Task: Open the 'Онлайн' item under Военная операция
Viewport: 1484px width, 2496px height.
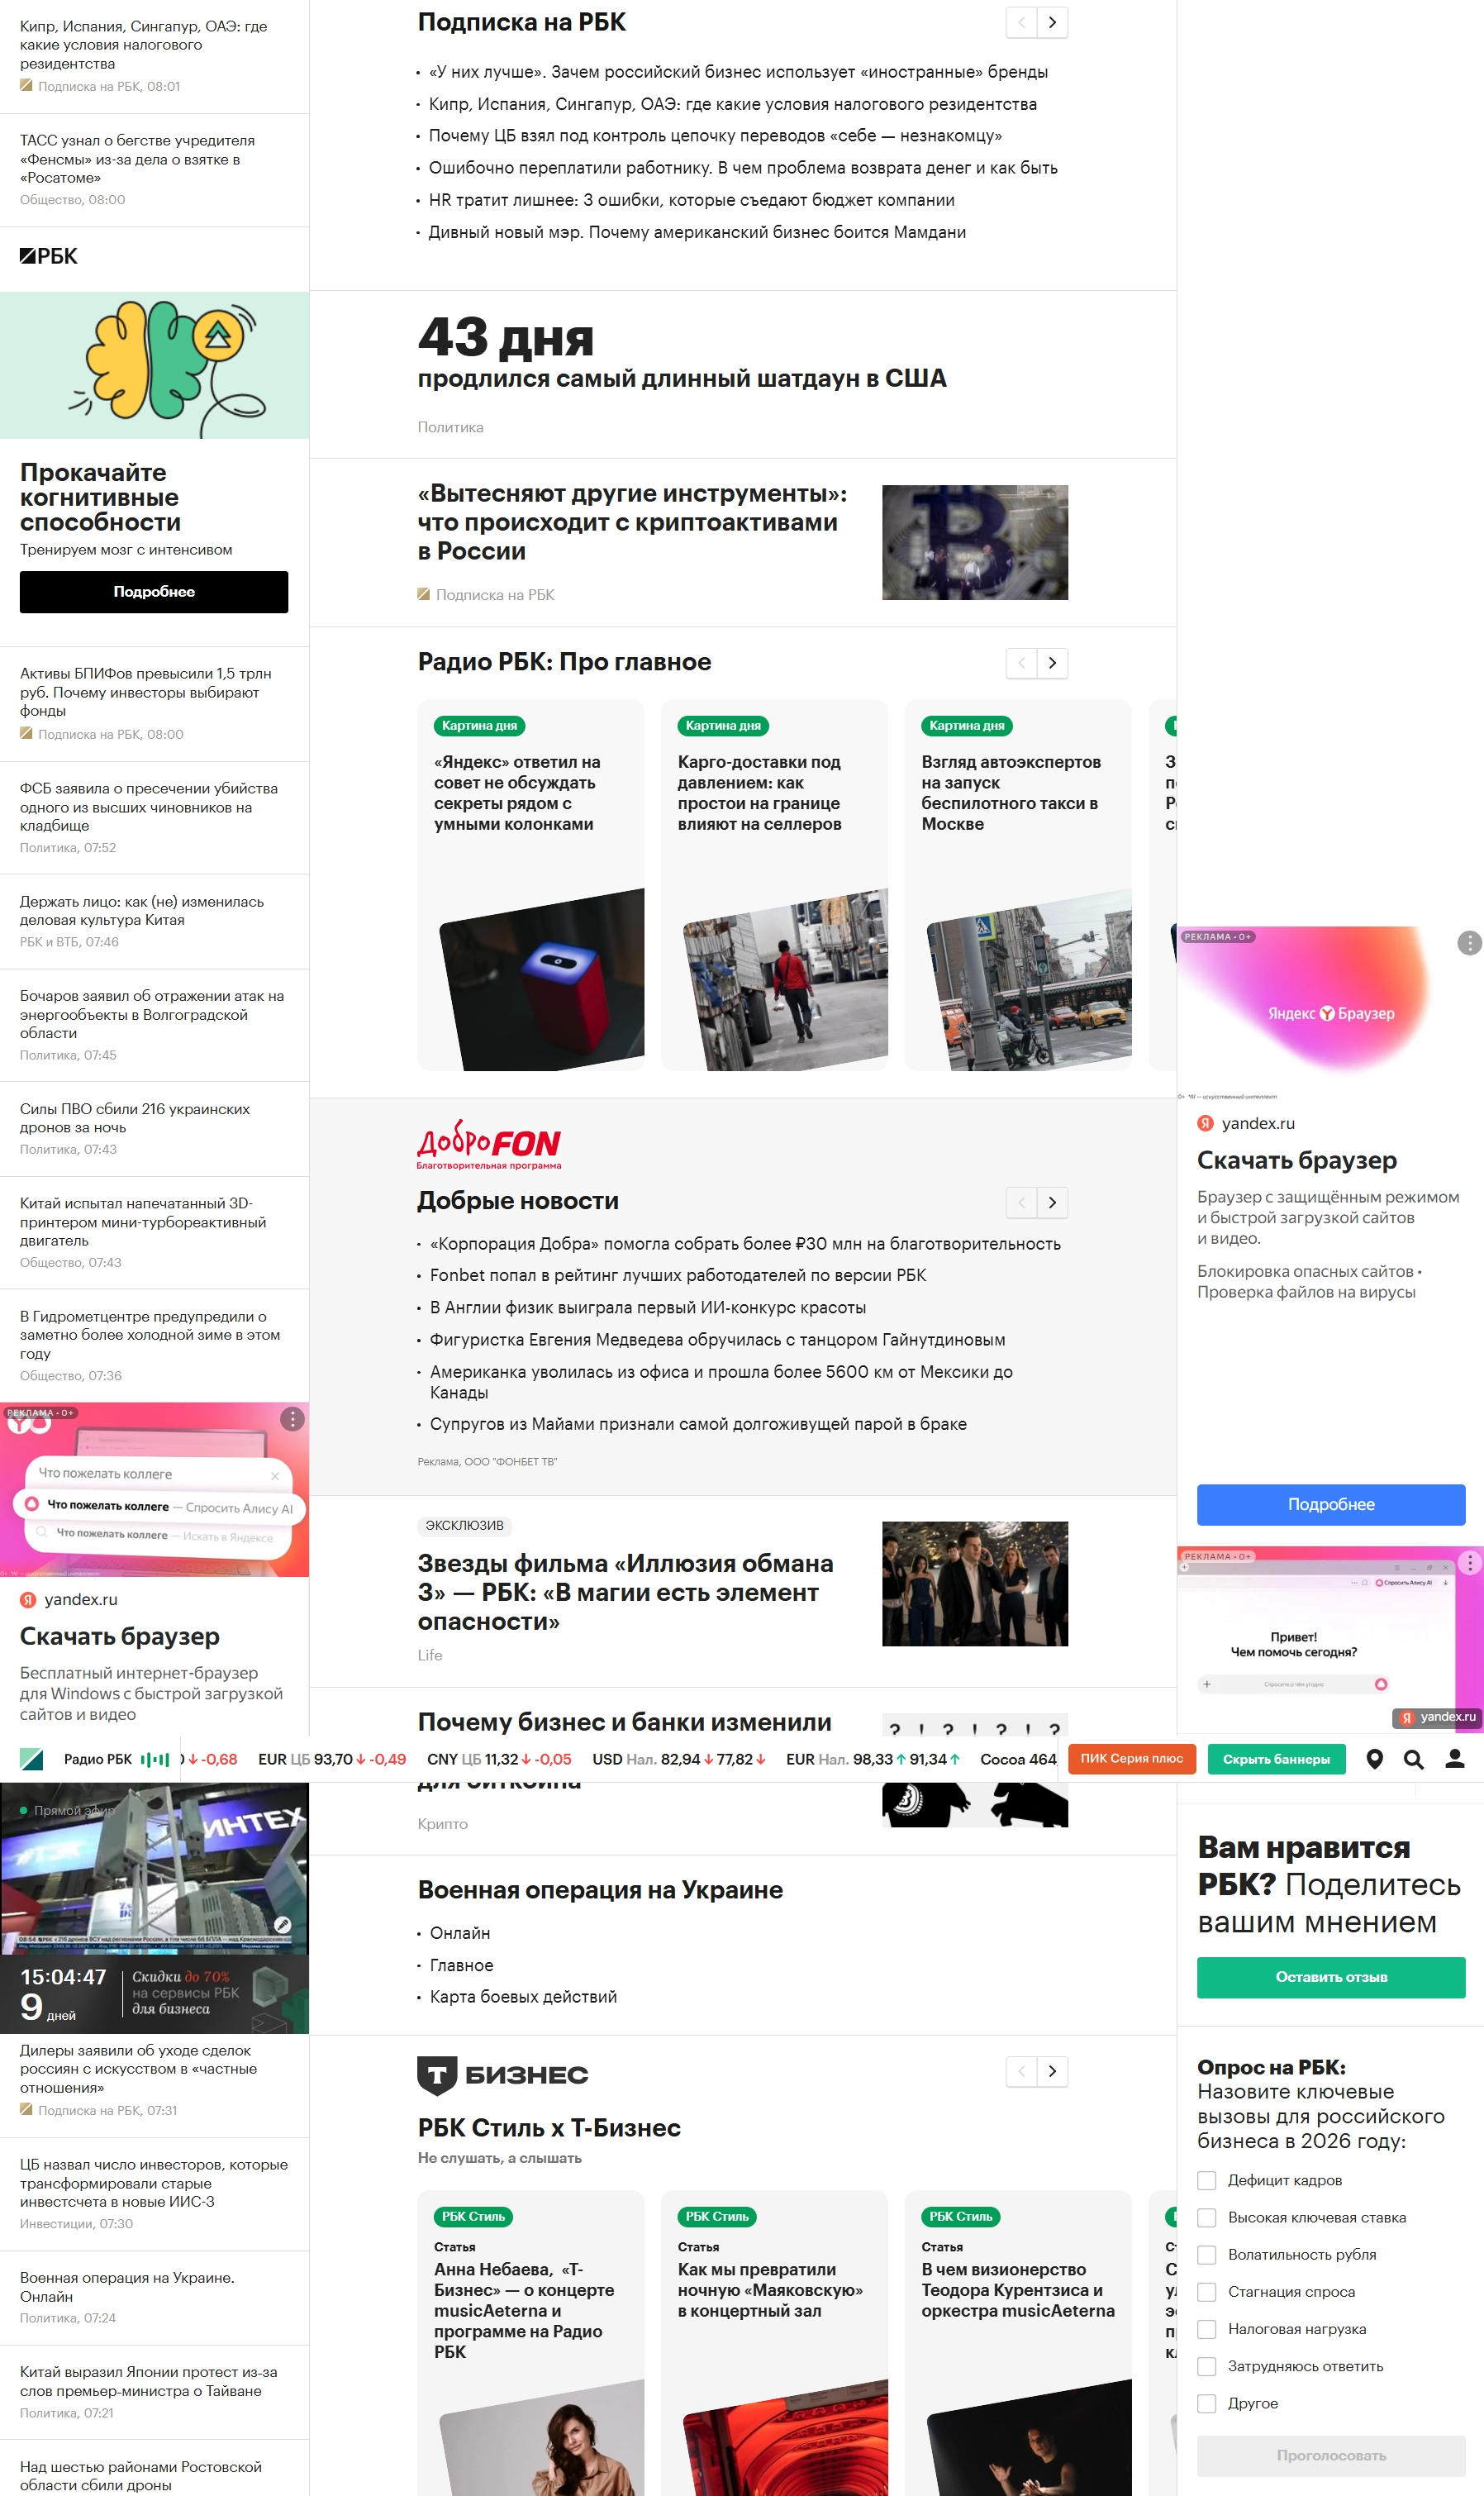Action: pyautogui.click(x=460, y=1933)
